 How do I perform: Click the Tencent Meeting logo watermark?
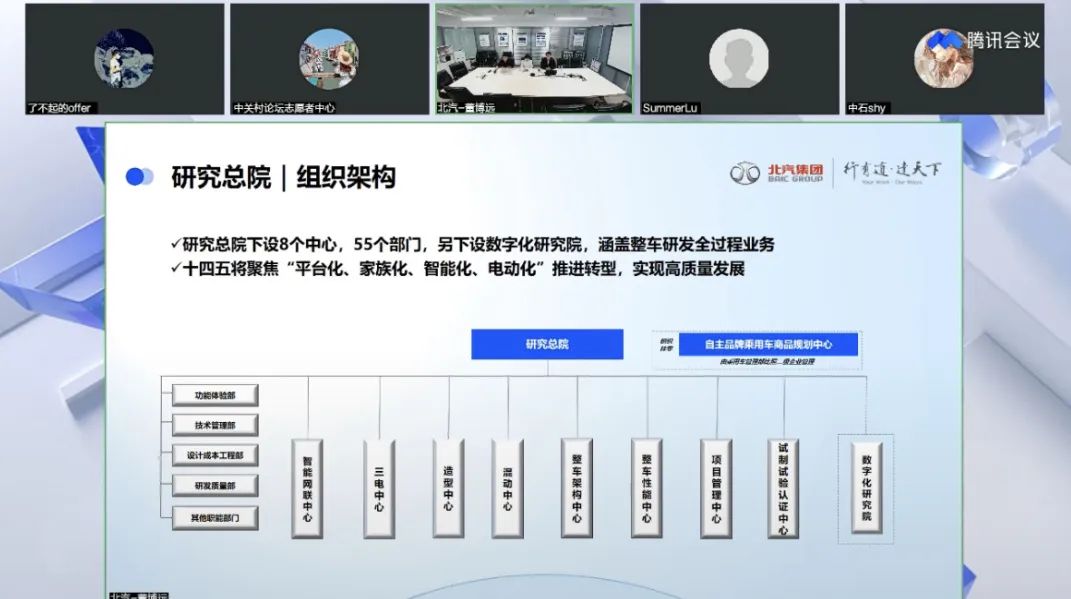coord(985,40)
